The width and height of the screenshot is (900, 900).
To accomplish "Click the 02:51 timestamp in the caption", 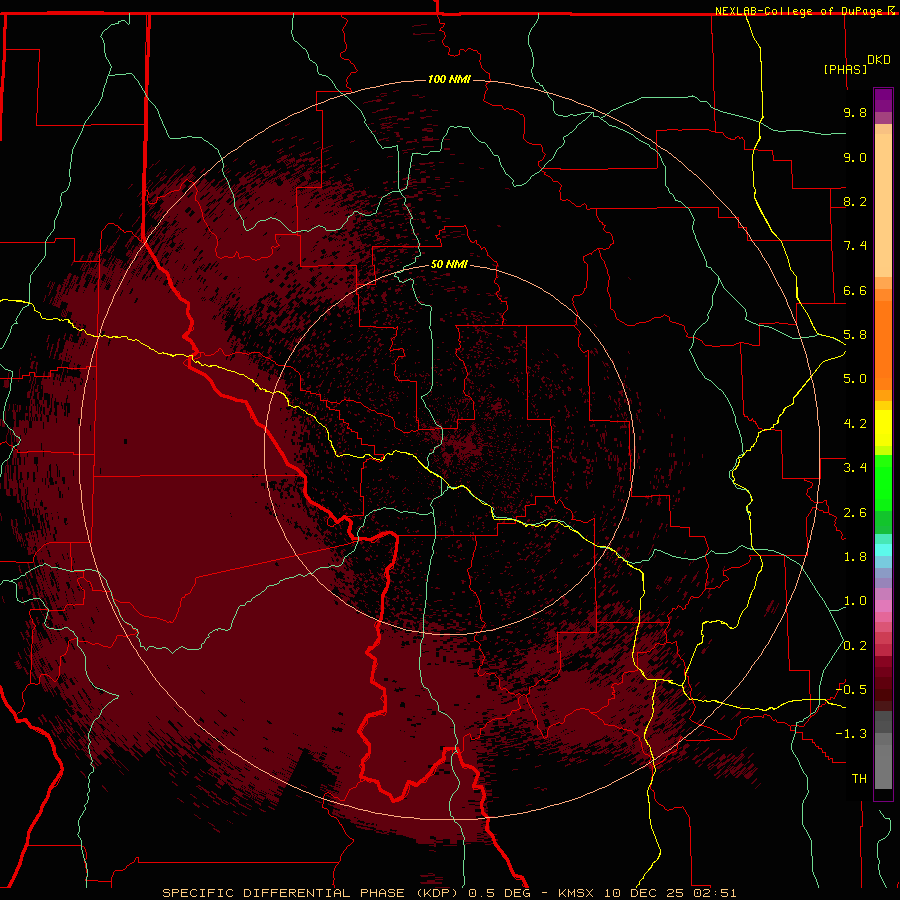I will (x=715, y=893).
